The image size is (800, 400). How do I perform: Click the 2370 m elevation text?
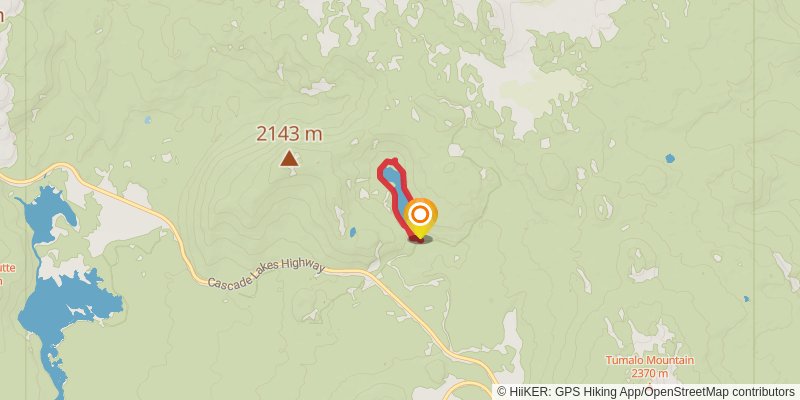649,373
